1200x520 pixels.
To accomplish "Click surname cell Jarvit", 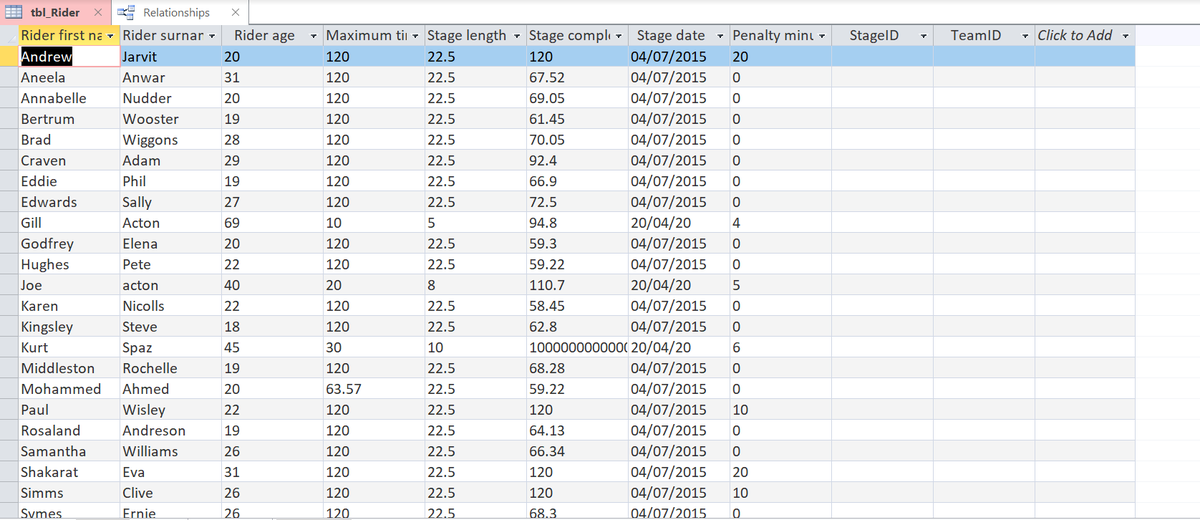I will [170, 56].
